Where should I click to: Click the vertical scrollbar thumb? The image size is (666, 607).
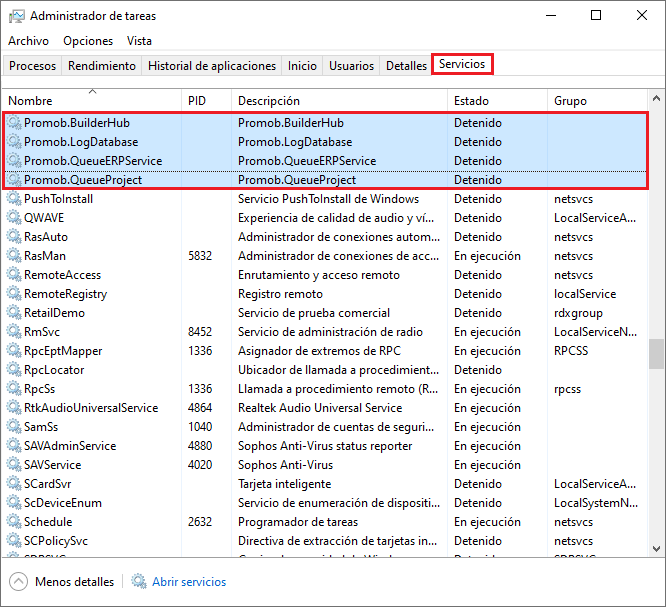click(656, 354)
